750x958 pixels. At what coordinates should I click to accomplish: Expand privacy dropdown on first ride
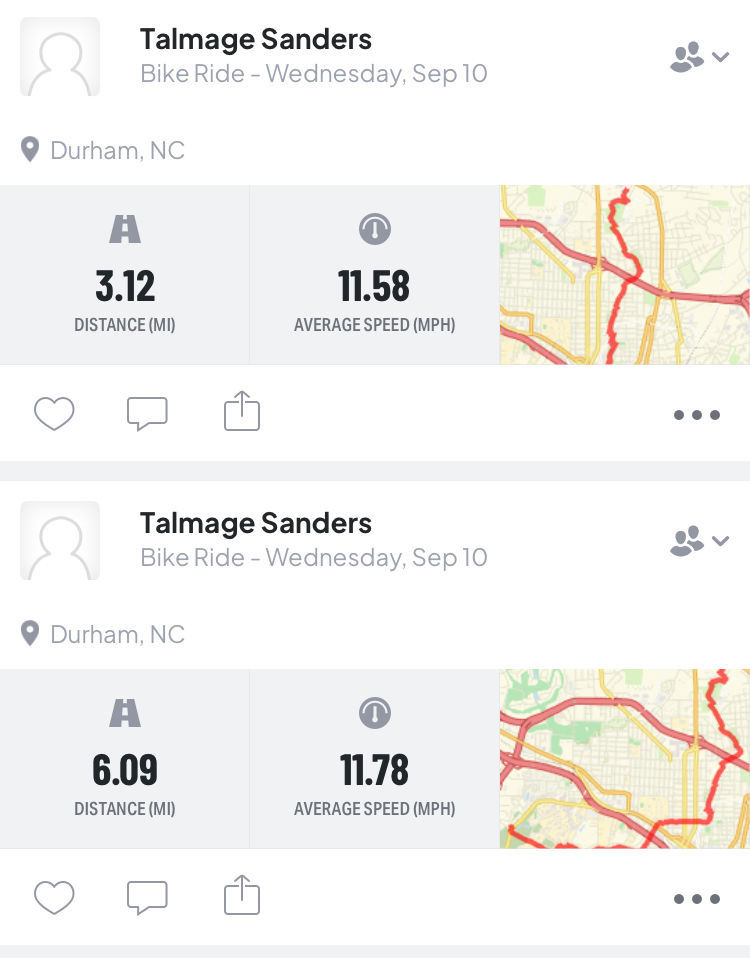click(699, 57)
